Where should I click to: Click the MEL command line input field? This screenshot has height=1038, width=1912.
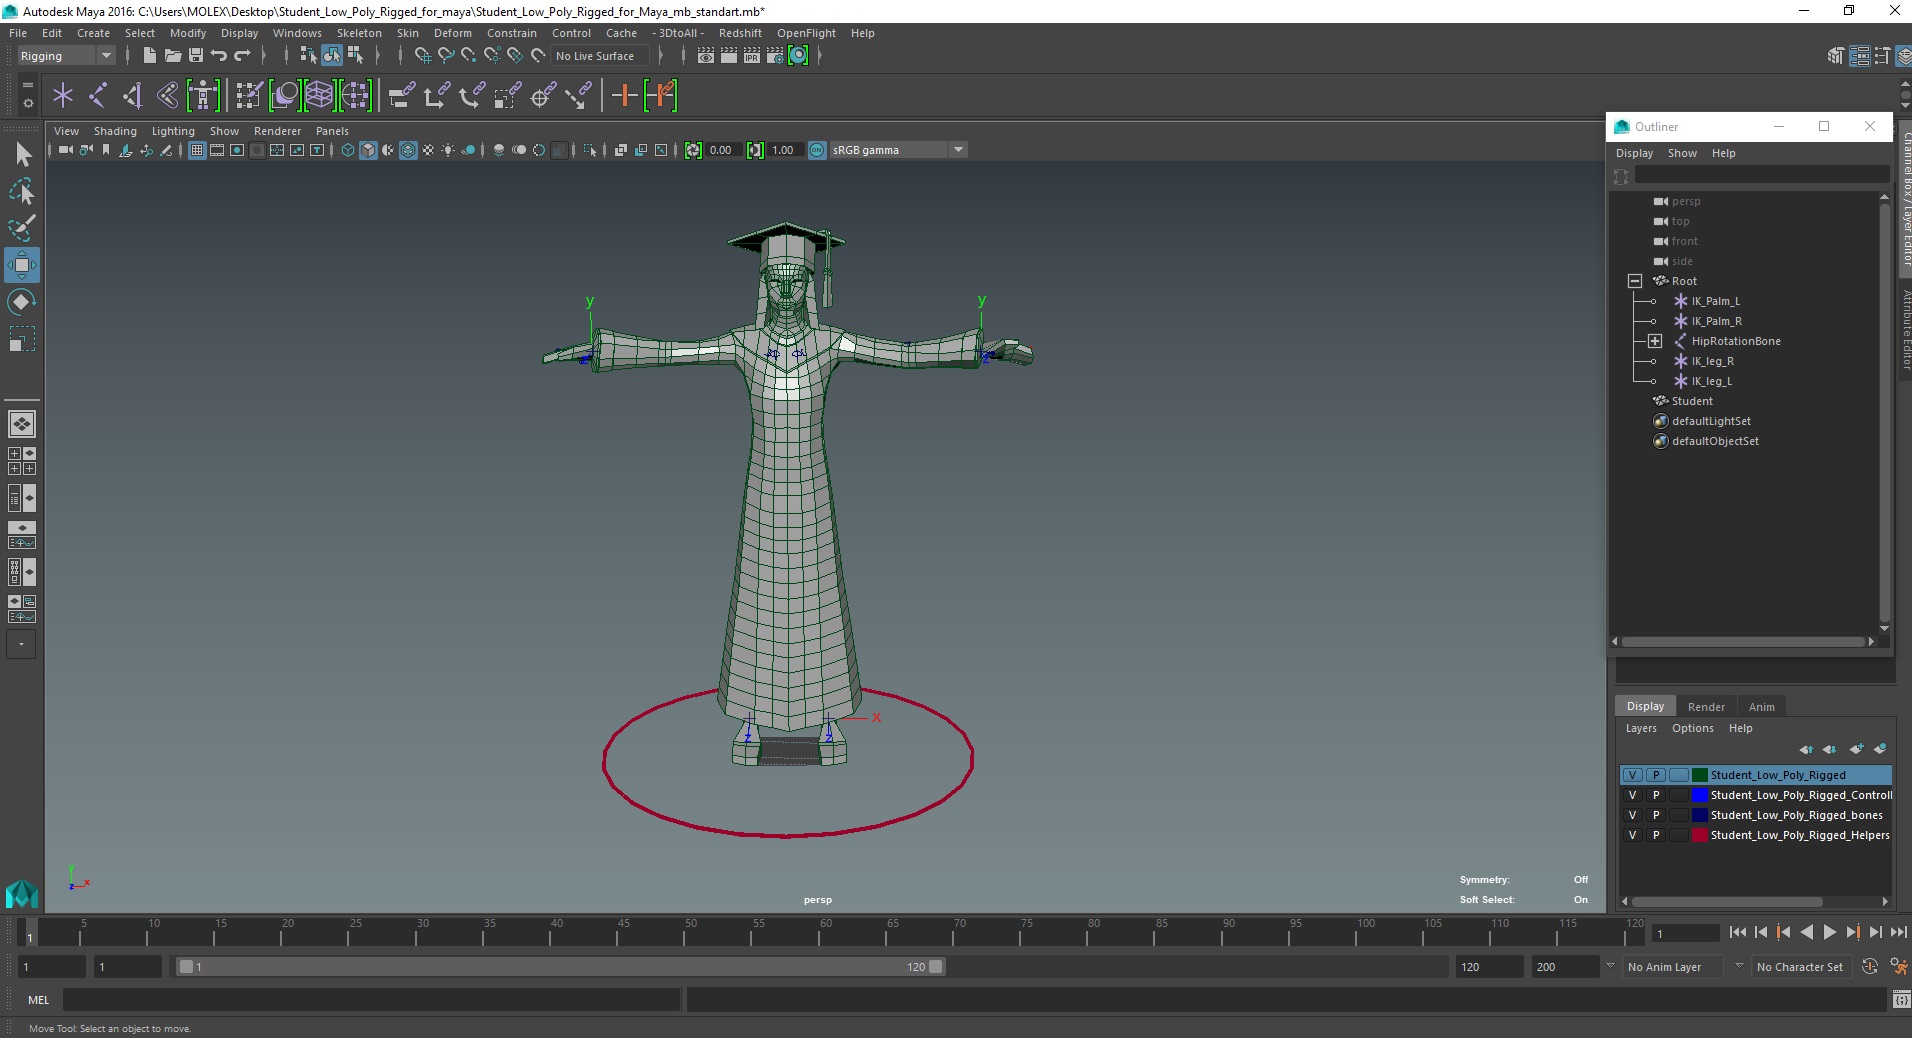coord(371,1000)
